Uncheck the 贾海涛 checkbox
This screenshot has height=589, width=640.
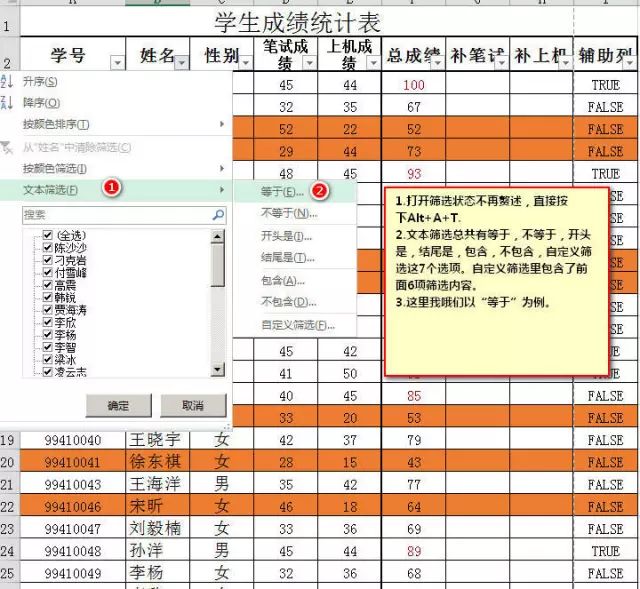pos(47,310)
